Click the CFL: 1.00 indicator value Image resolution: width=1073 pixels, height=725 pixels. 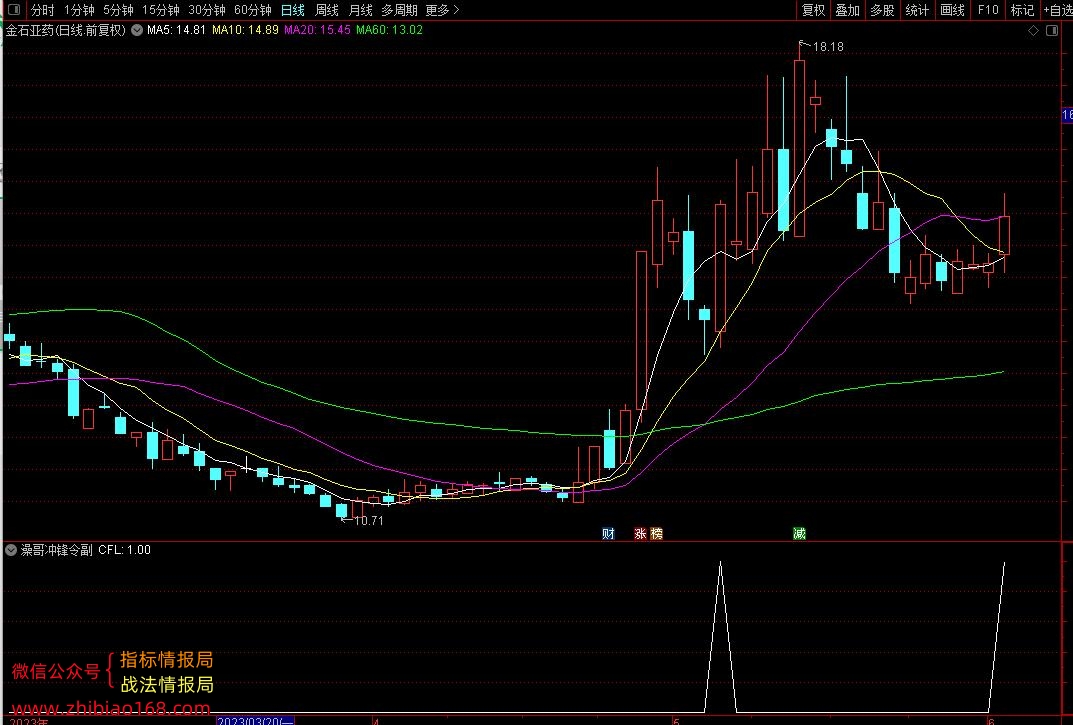click(125, 550)
